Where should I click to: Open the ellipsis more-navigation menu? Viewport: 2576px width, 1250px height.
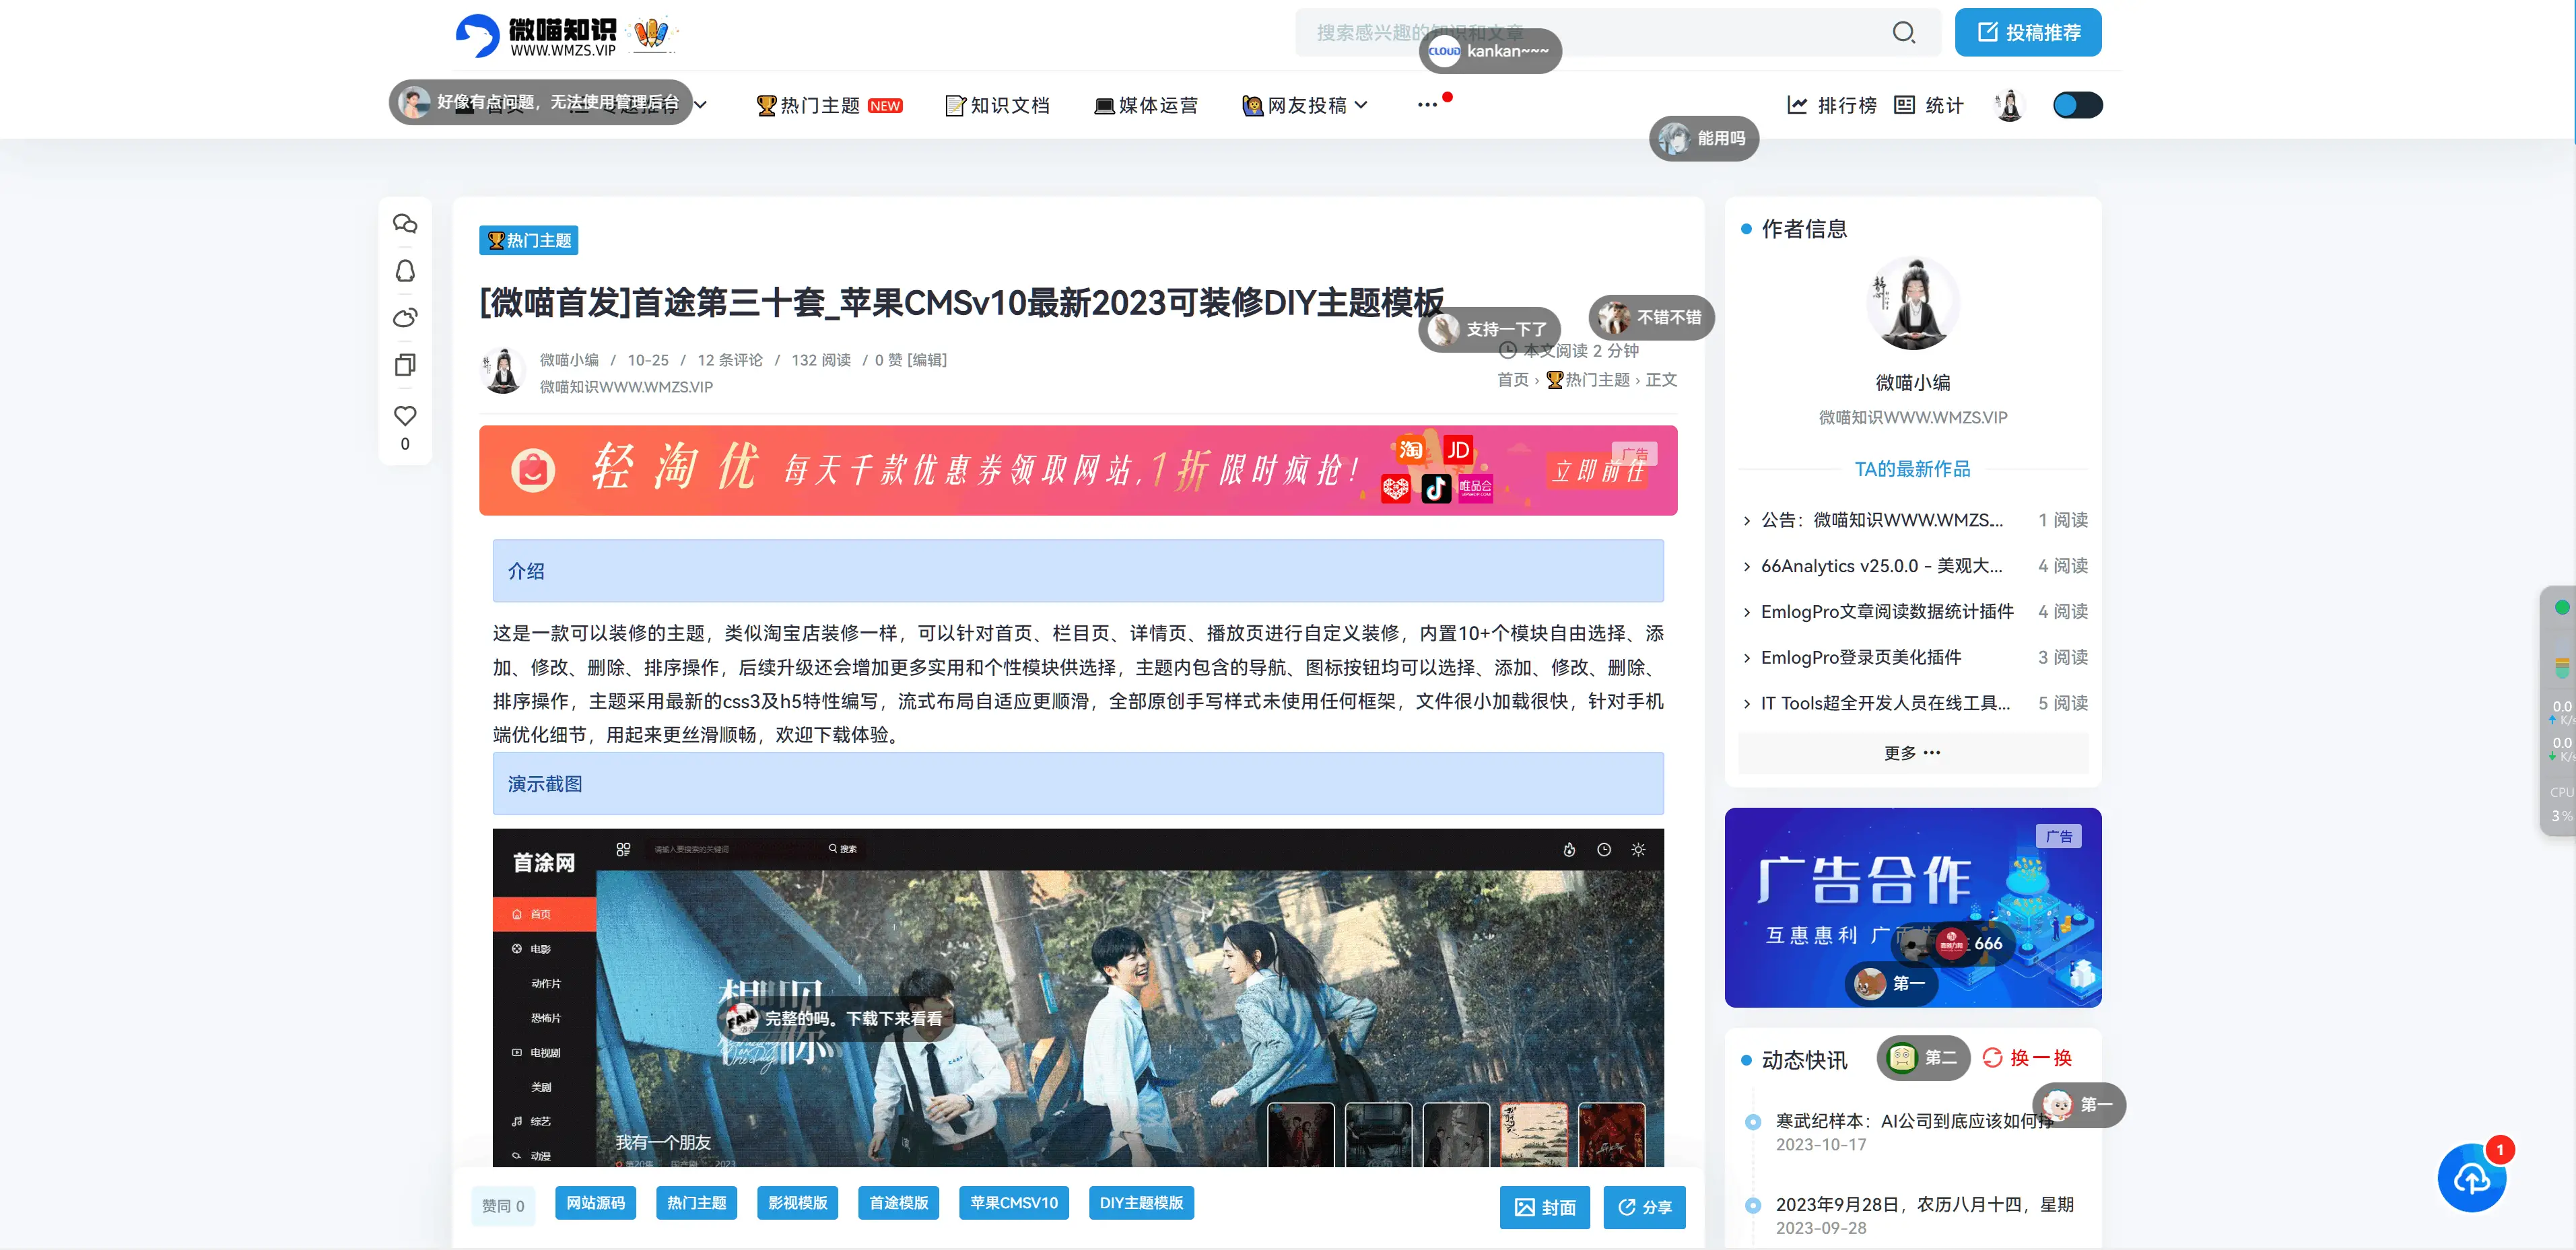point(1428,105)
